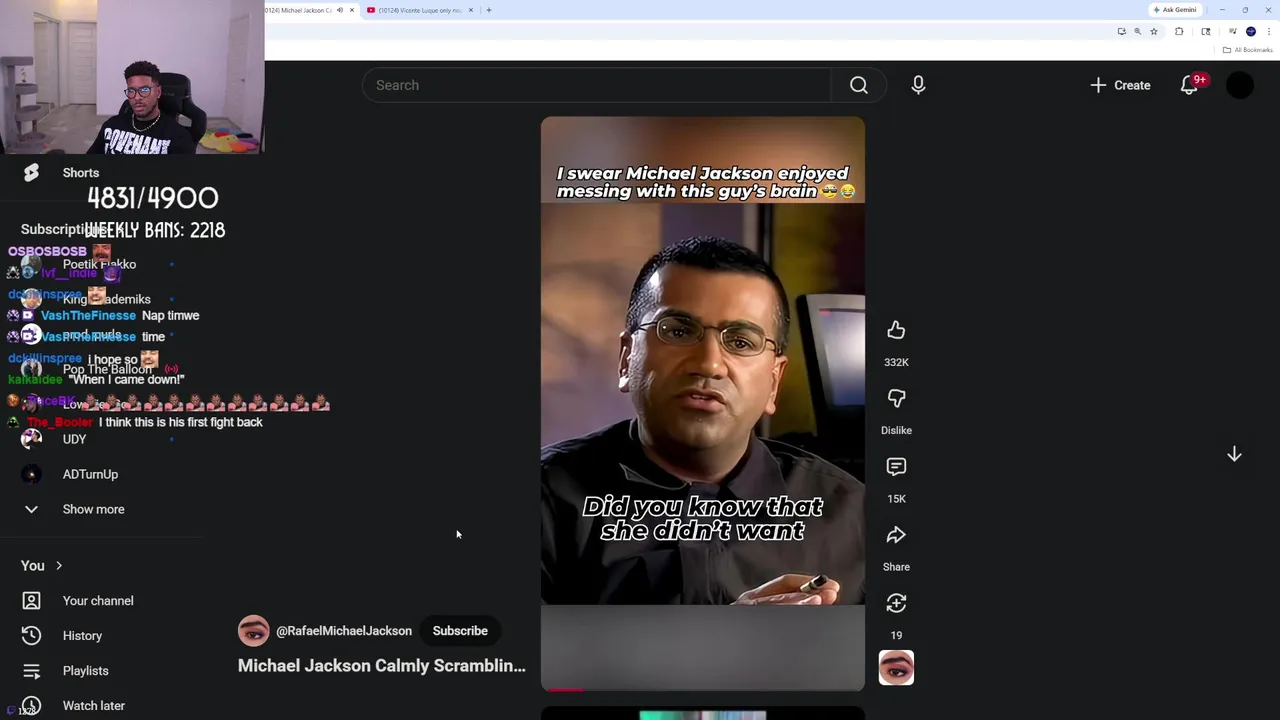Expand subscriptions with Show more
Viewport: 1280px width, 720px height.
pyautogui.click(x=94, y=509)
